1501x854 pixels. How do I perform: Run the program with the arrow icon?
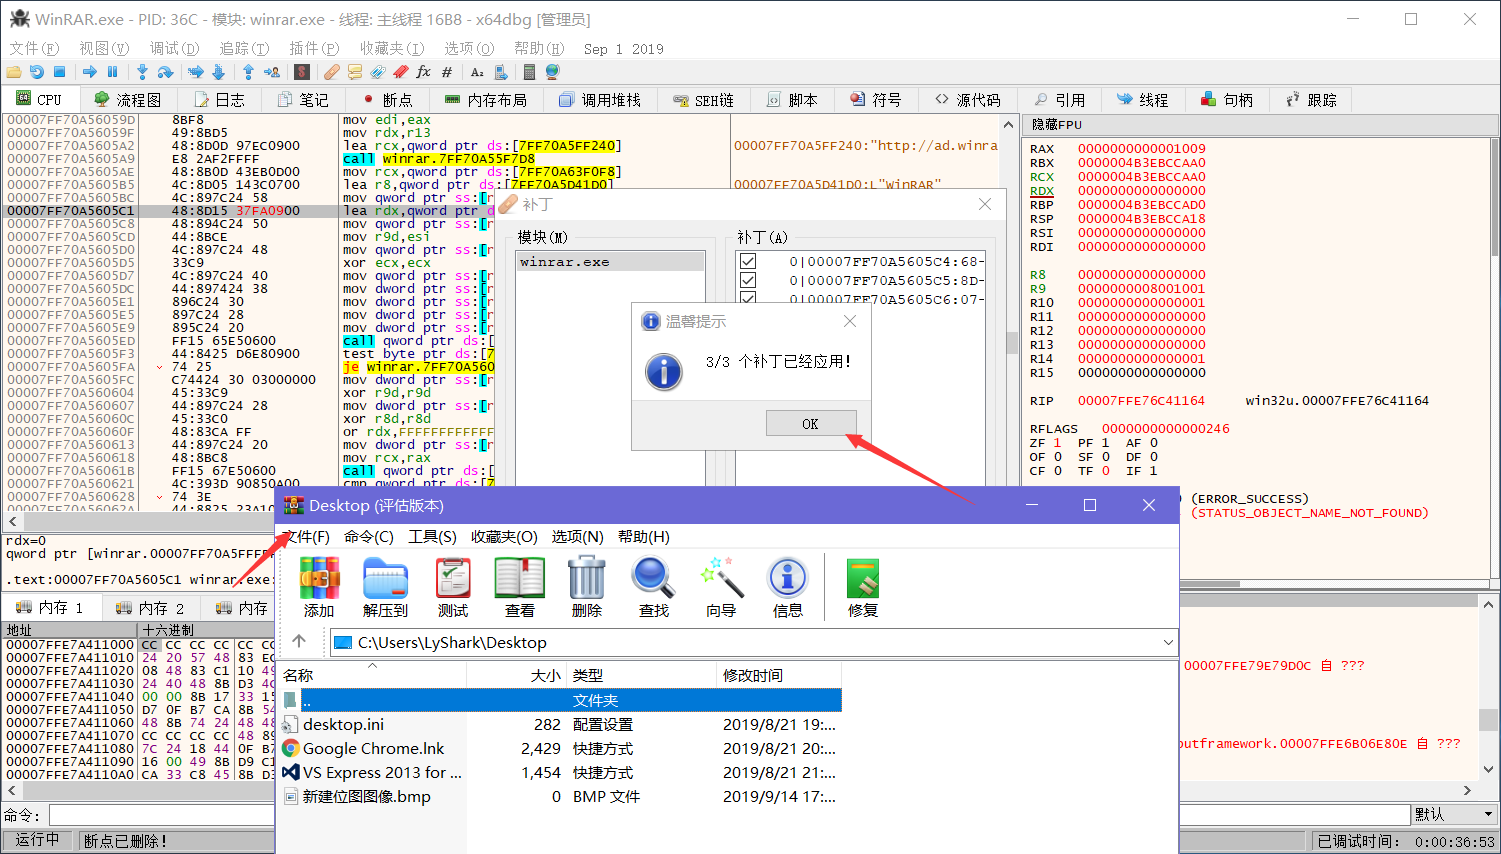(90, 72)
